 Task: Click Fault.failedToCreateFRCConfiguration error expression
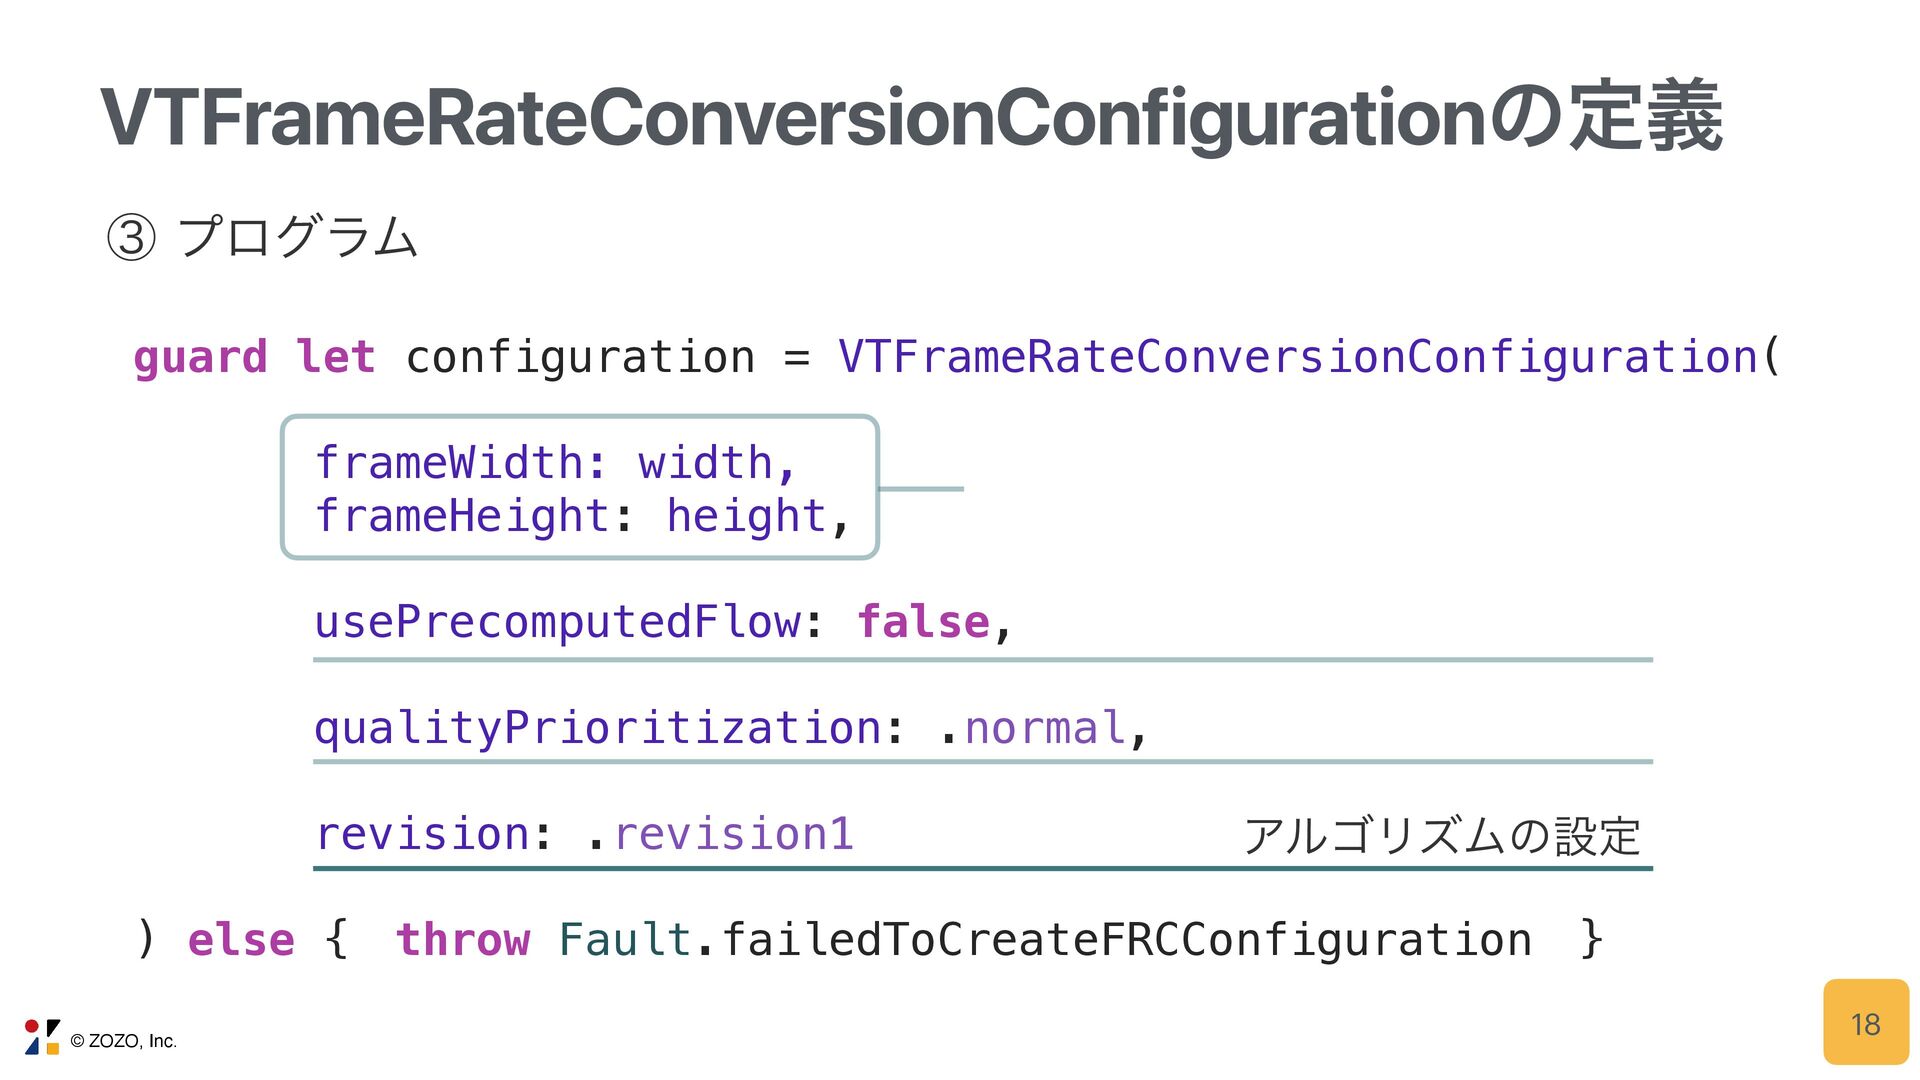point(1045,940)
